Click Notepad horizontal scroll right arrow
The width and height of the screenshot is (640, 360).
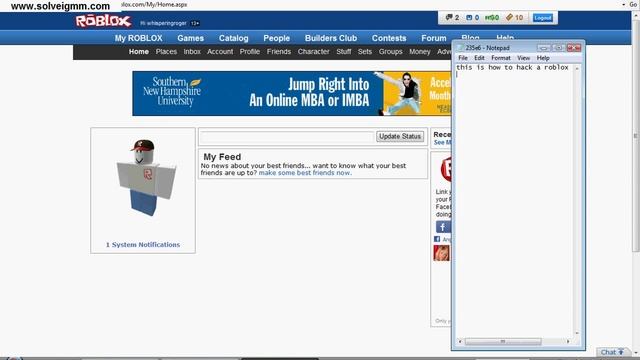568,341
